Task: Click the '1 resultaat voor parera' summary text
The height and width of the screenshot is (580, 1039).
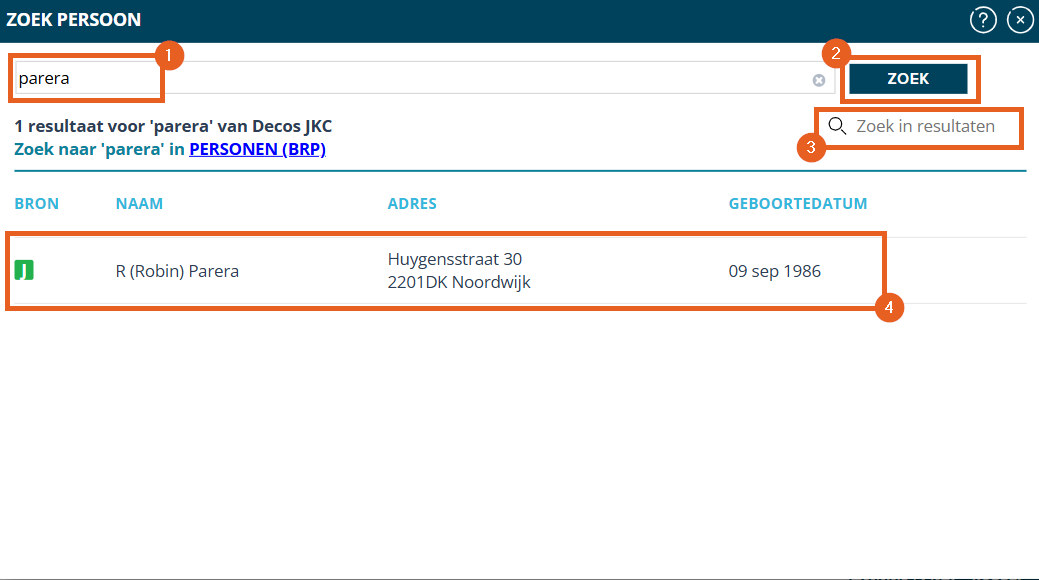Action: (173, 127)
